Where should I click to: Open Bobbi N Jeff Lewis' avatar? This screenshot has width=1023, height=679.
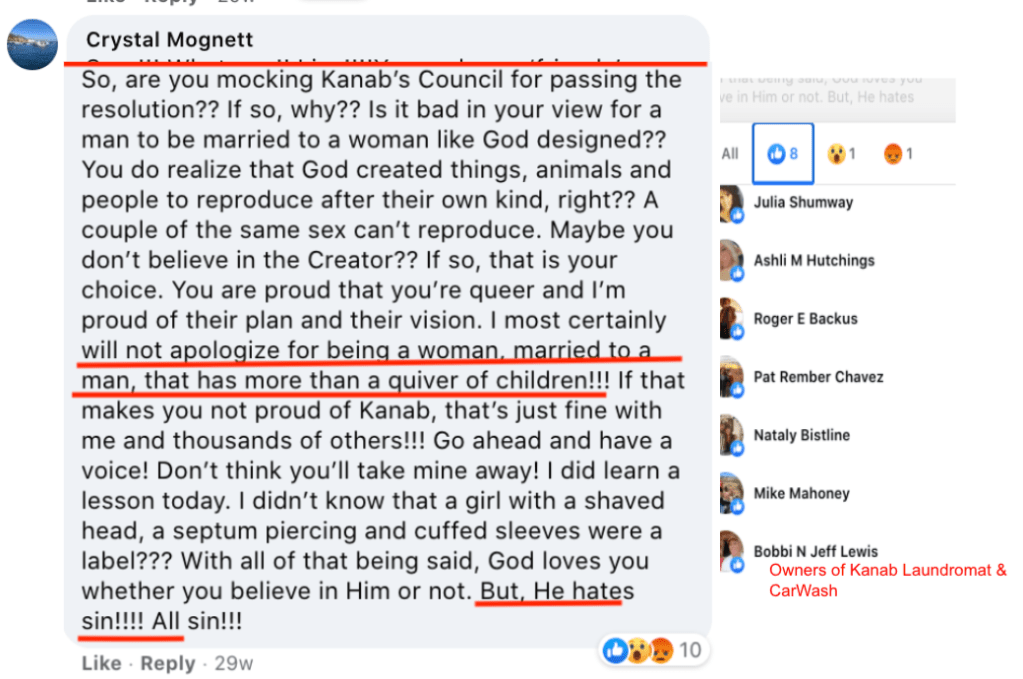(732, 551)
